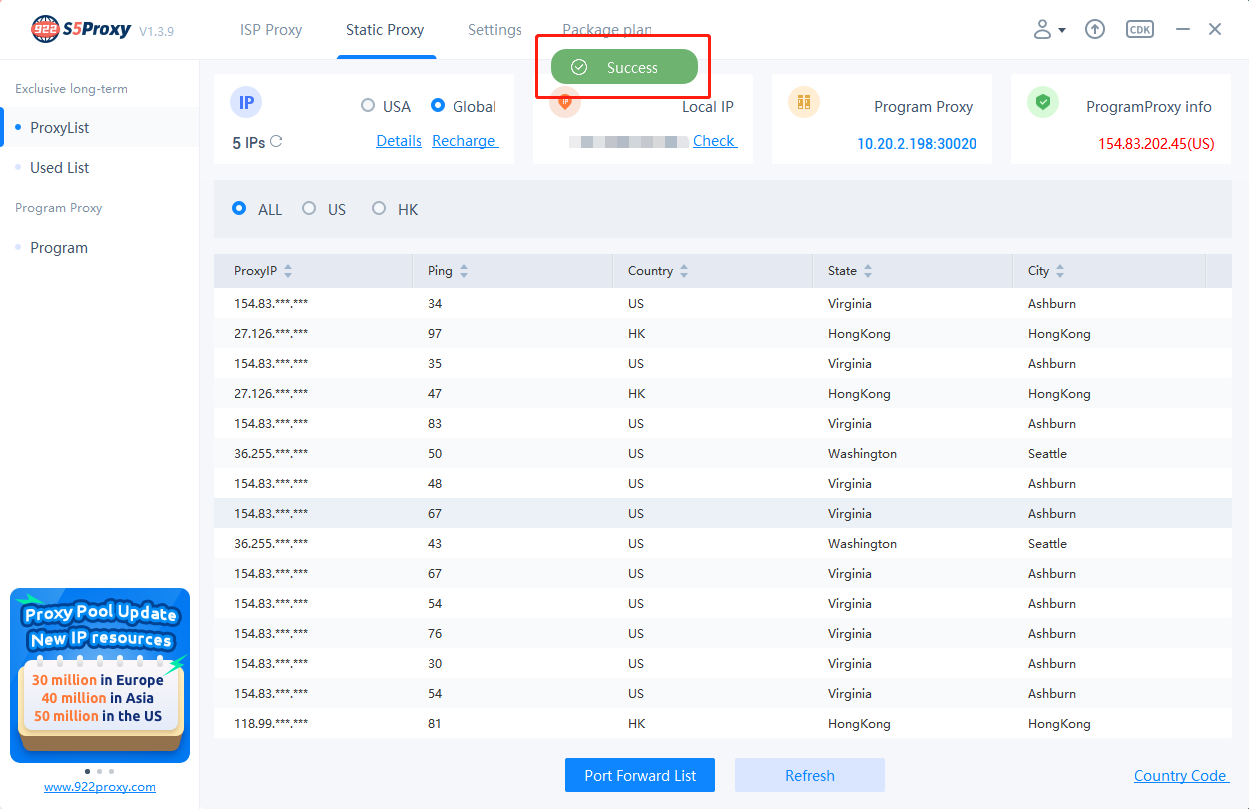This screenshot has height=809, width=1249.
Task: Select ProxyList in the sidebar
Action: coord(100,128)
